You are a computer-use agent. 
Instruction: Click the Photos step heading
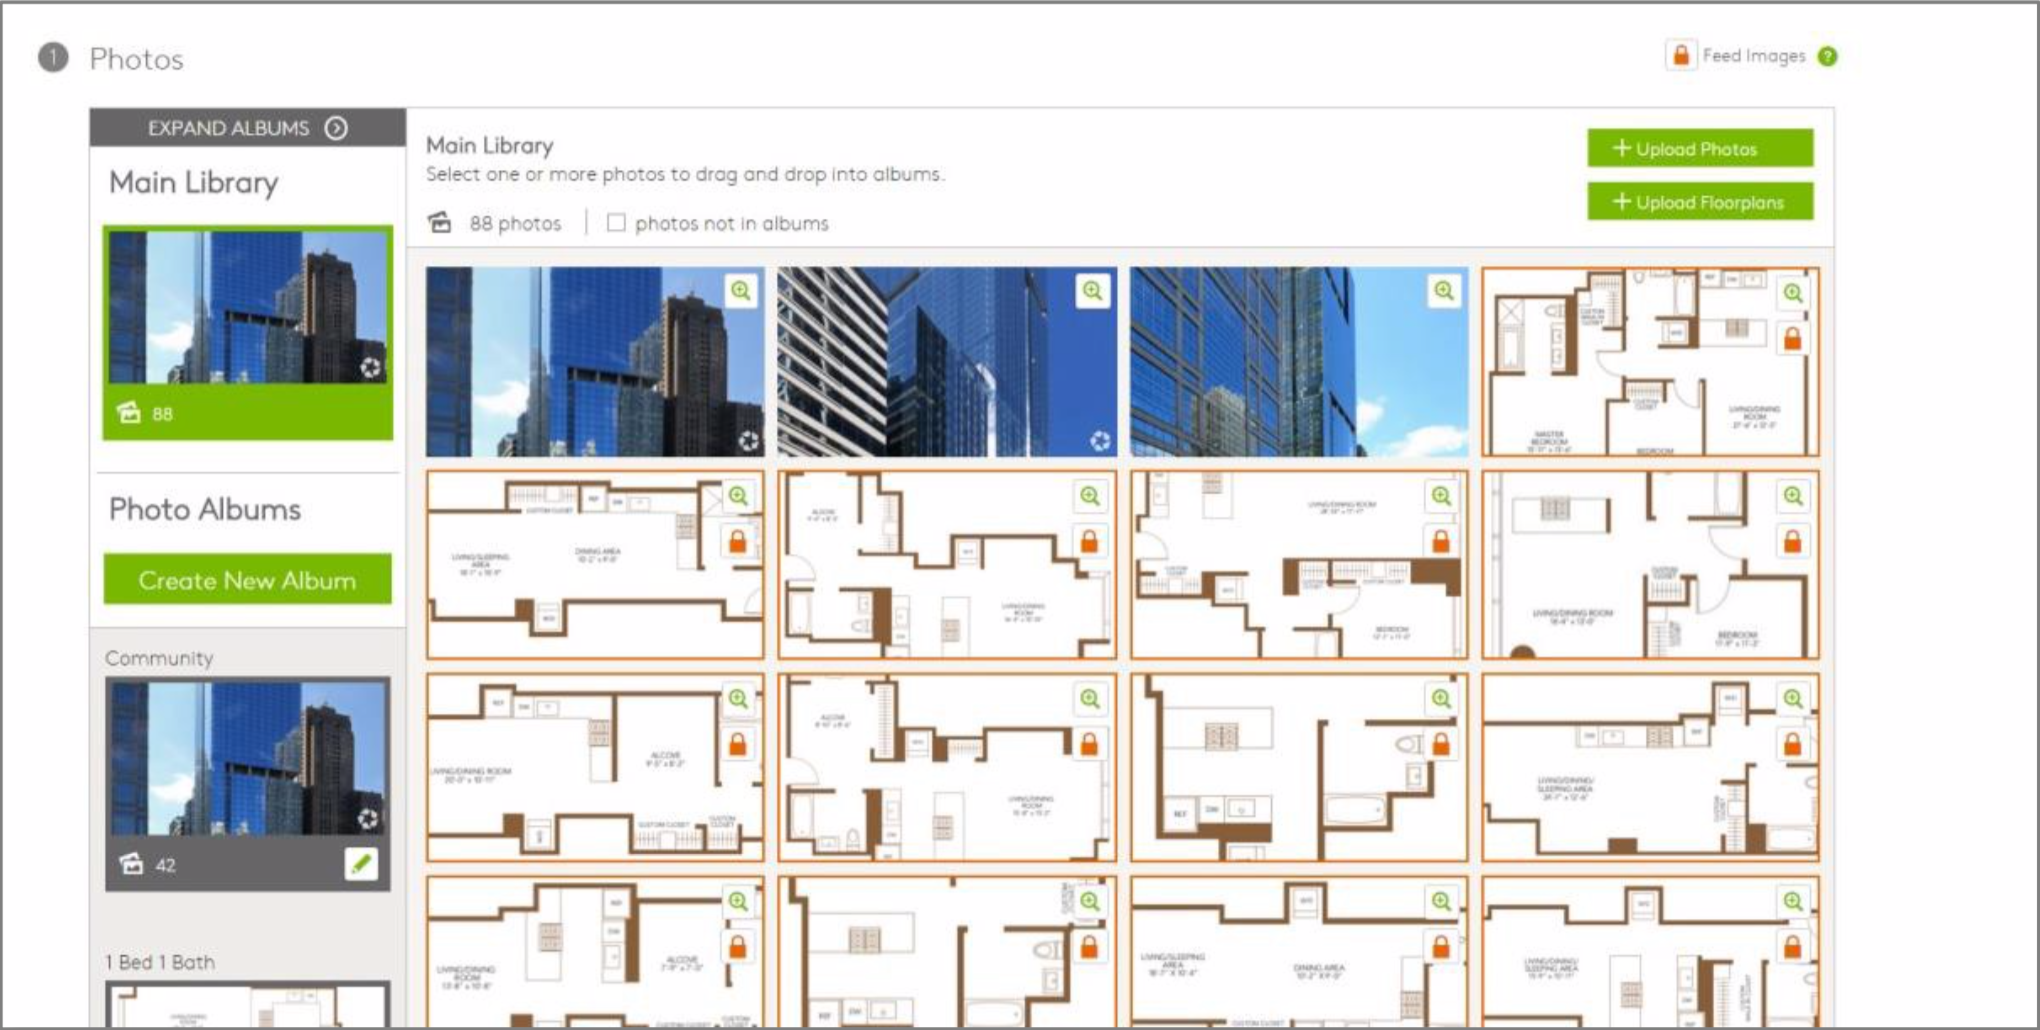(137, 58)
